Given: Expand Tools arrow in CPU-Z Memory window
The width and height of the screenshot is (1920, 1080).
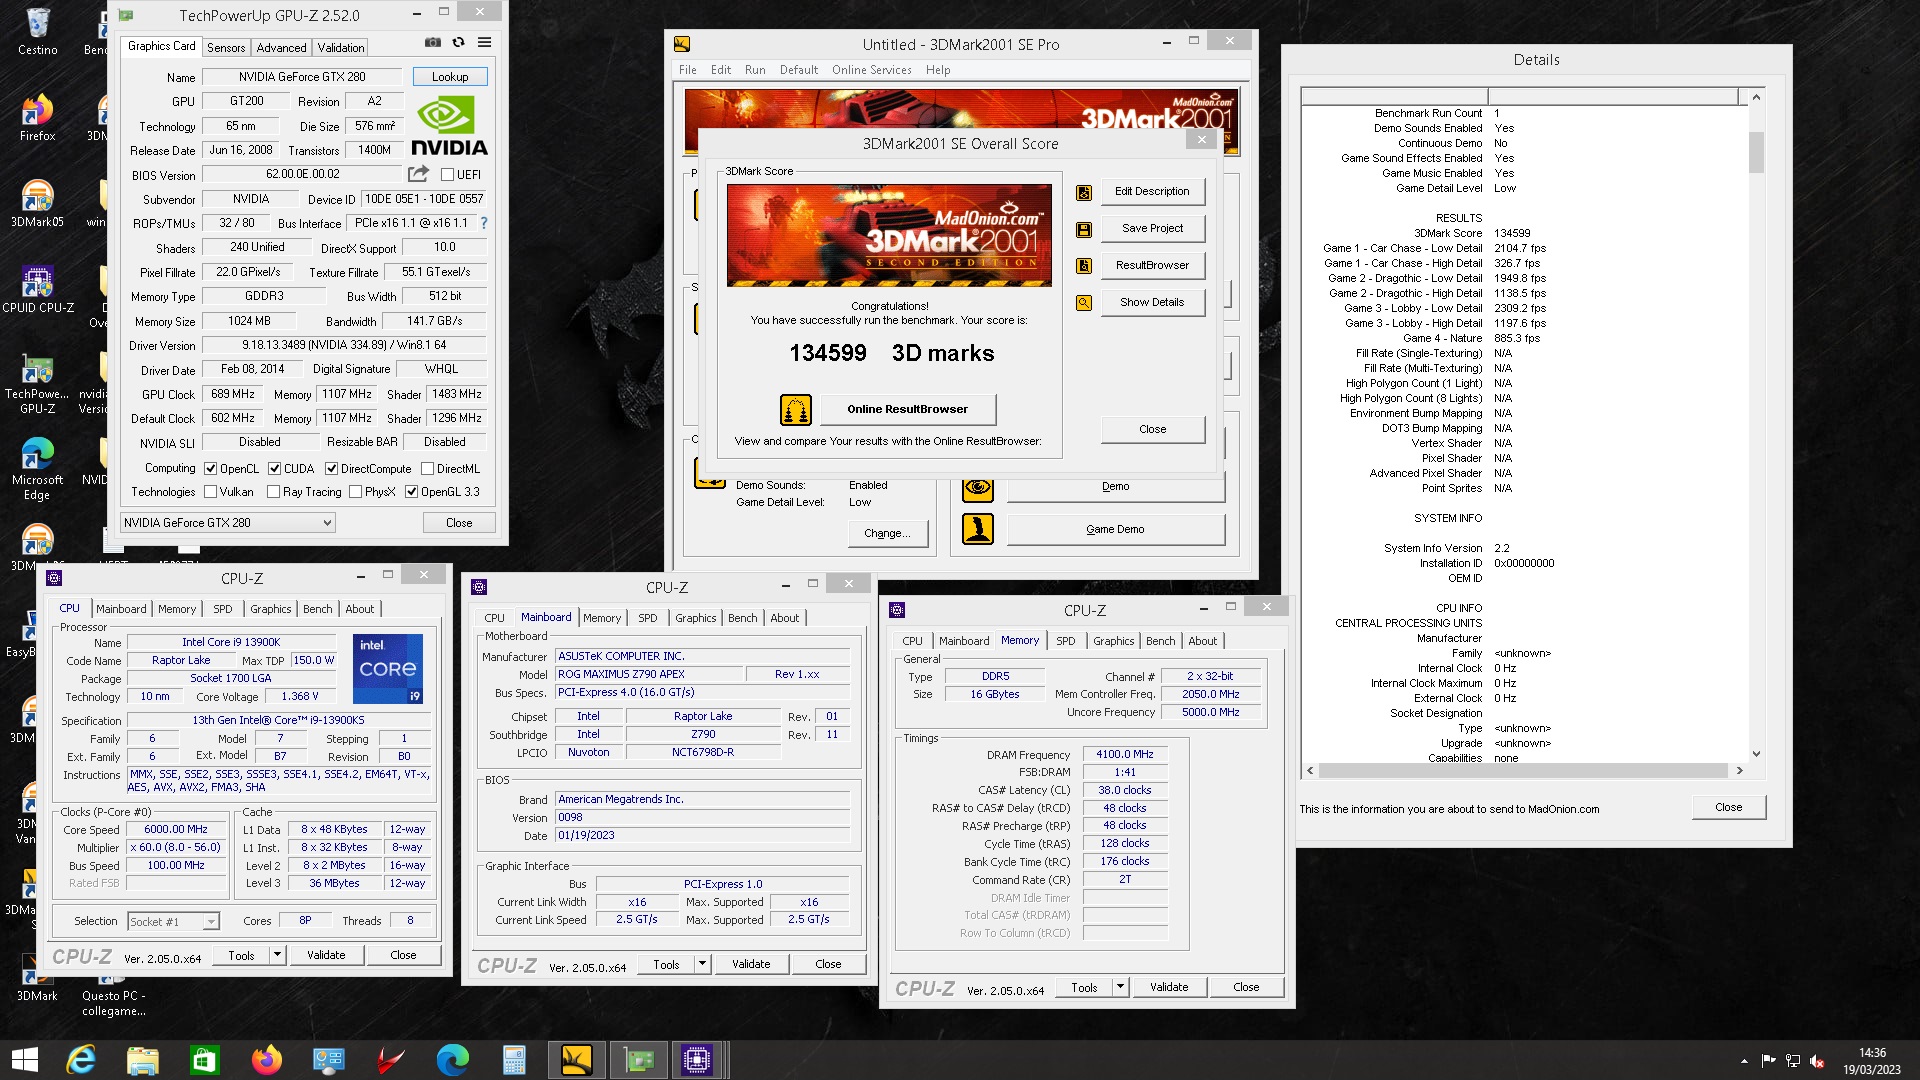Looking at the screenshot, I should 1120,988.
